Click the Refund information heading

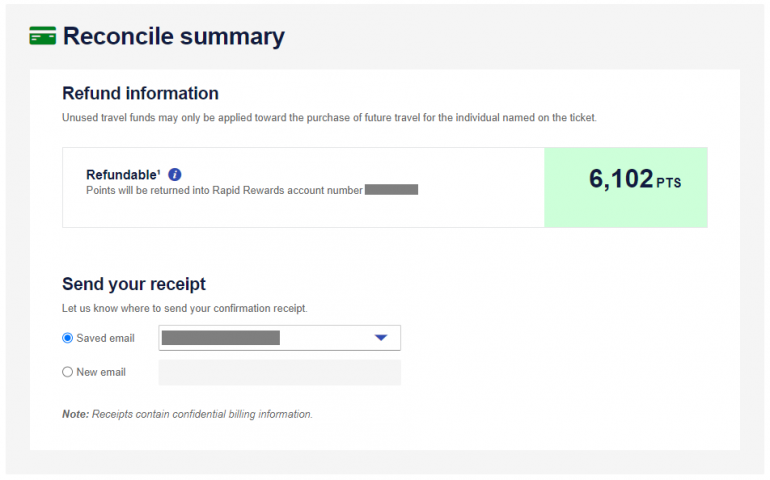point(140,94)
